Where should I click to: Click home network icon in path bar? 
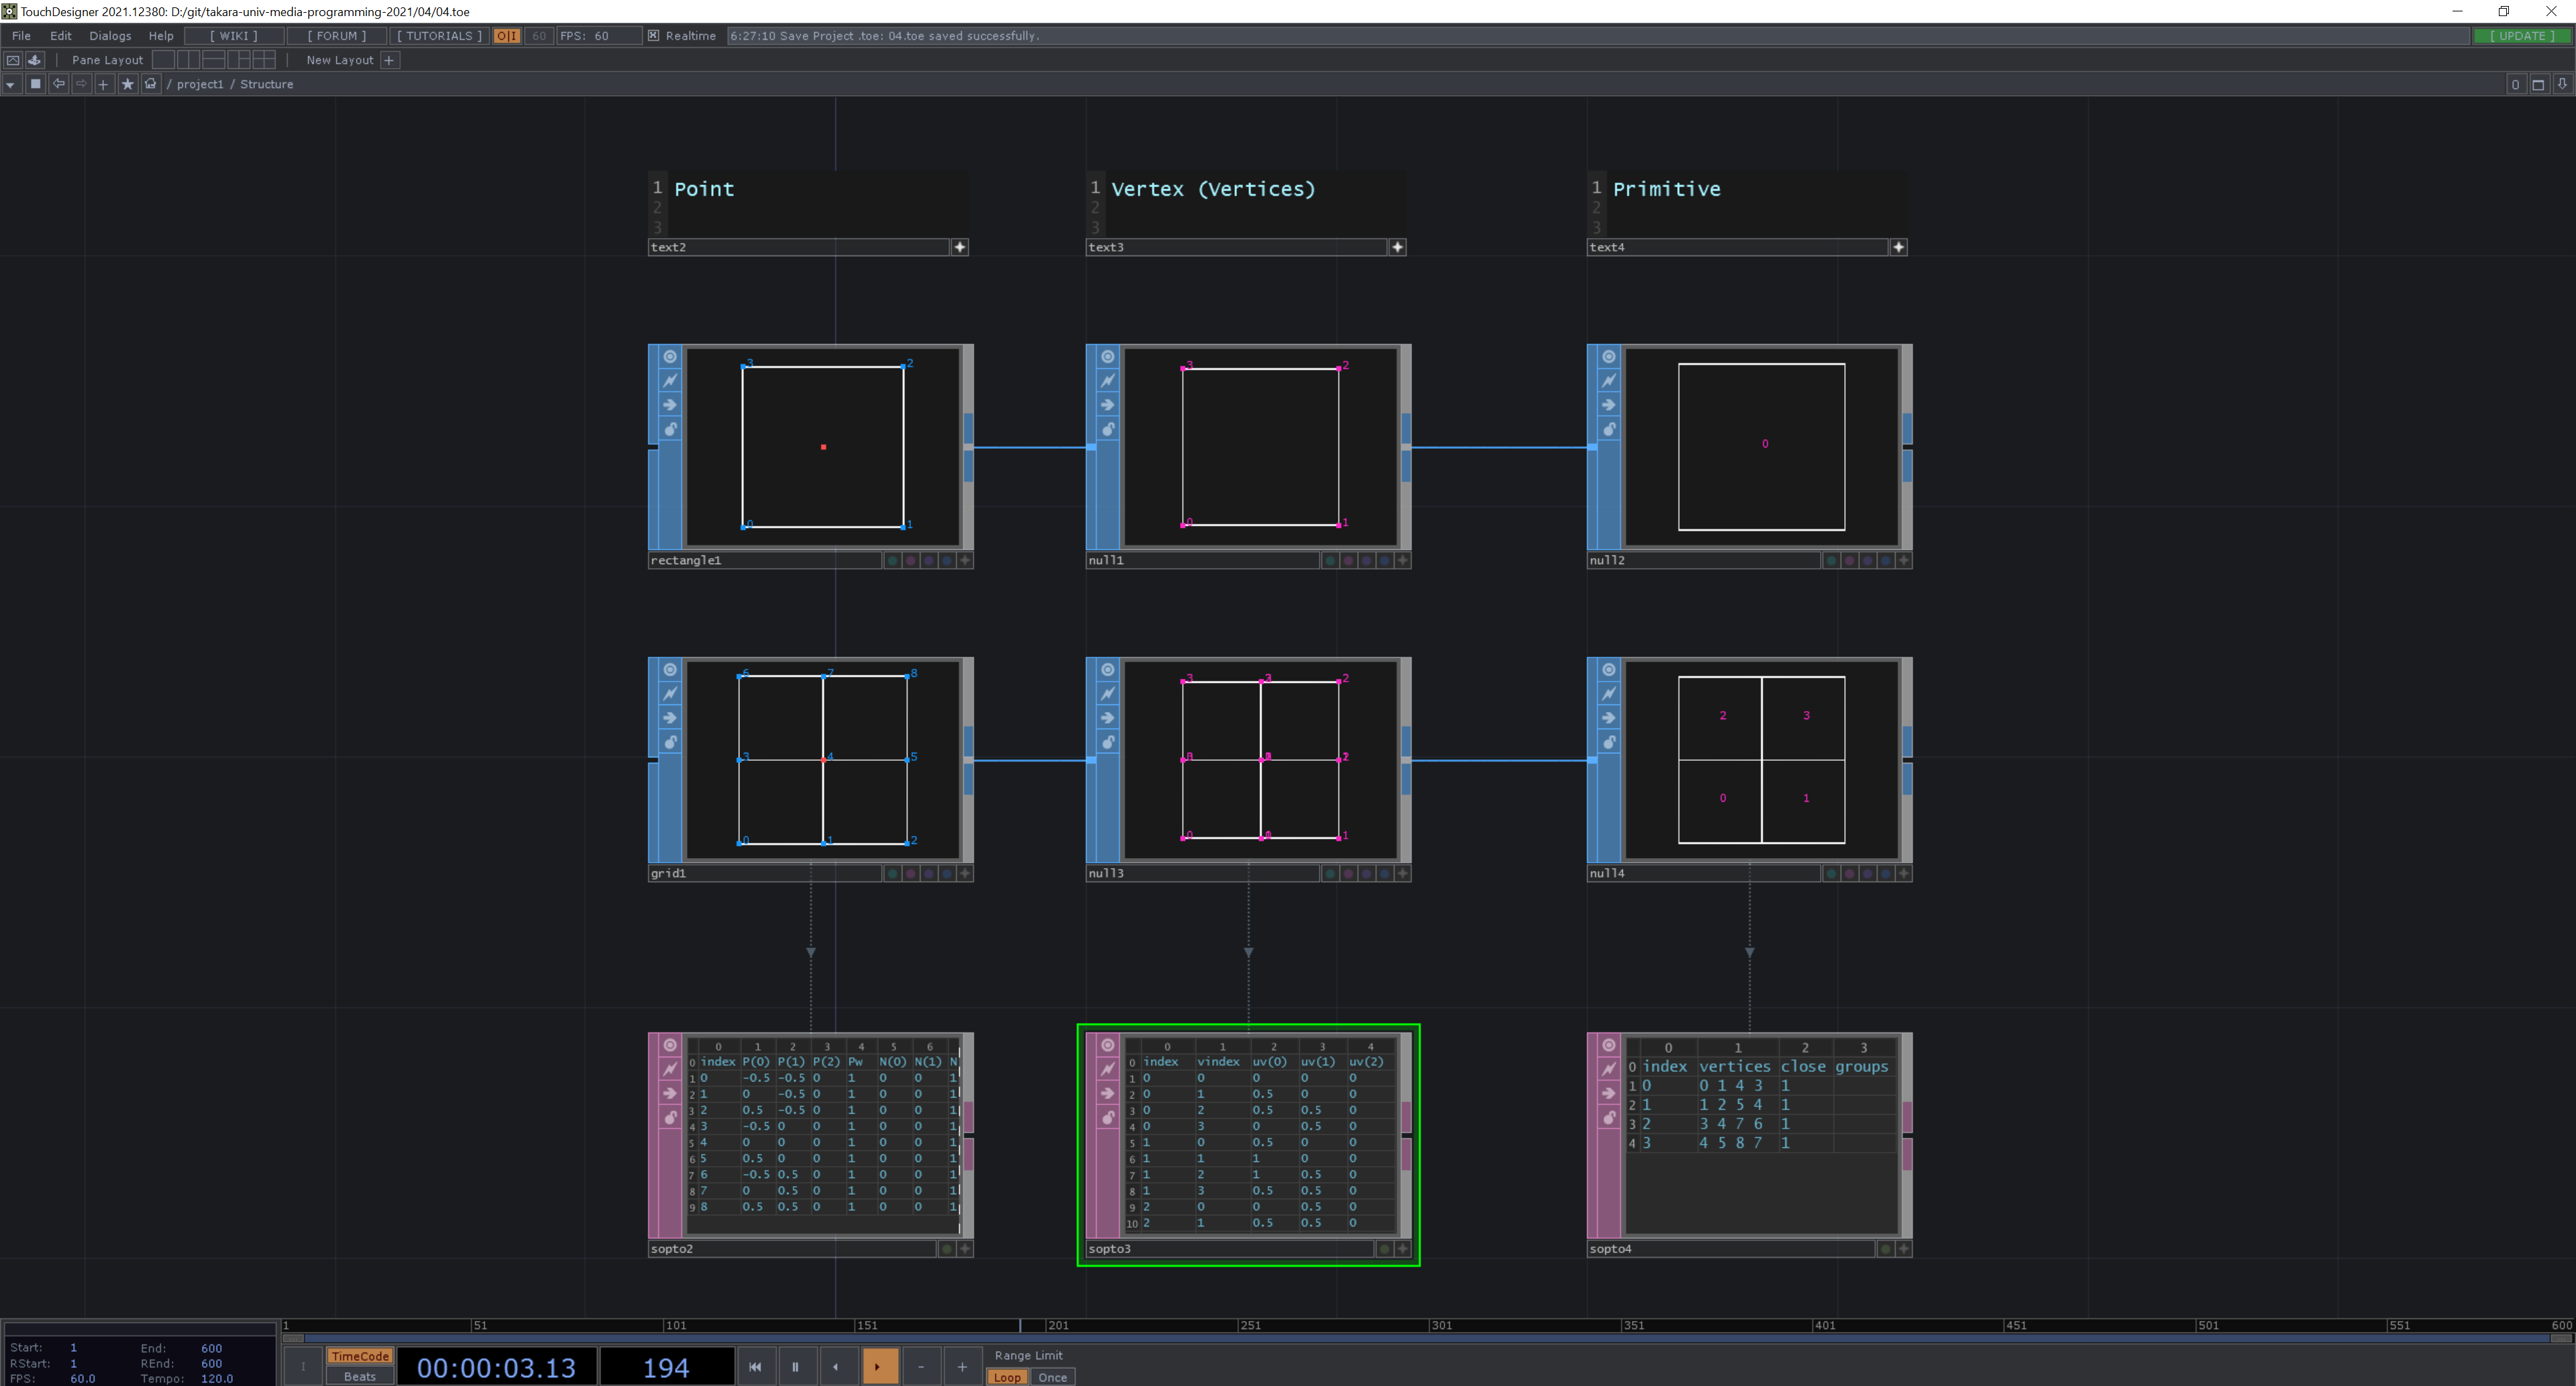pos(151,84)
